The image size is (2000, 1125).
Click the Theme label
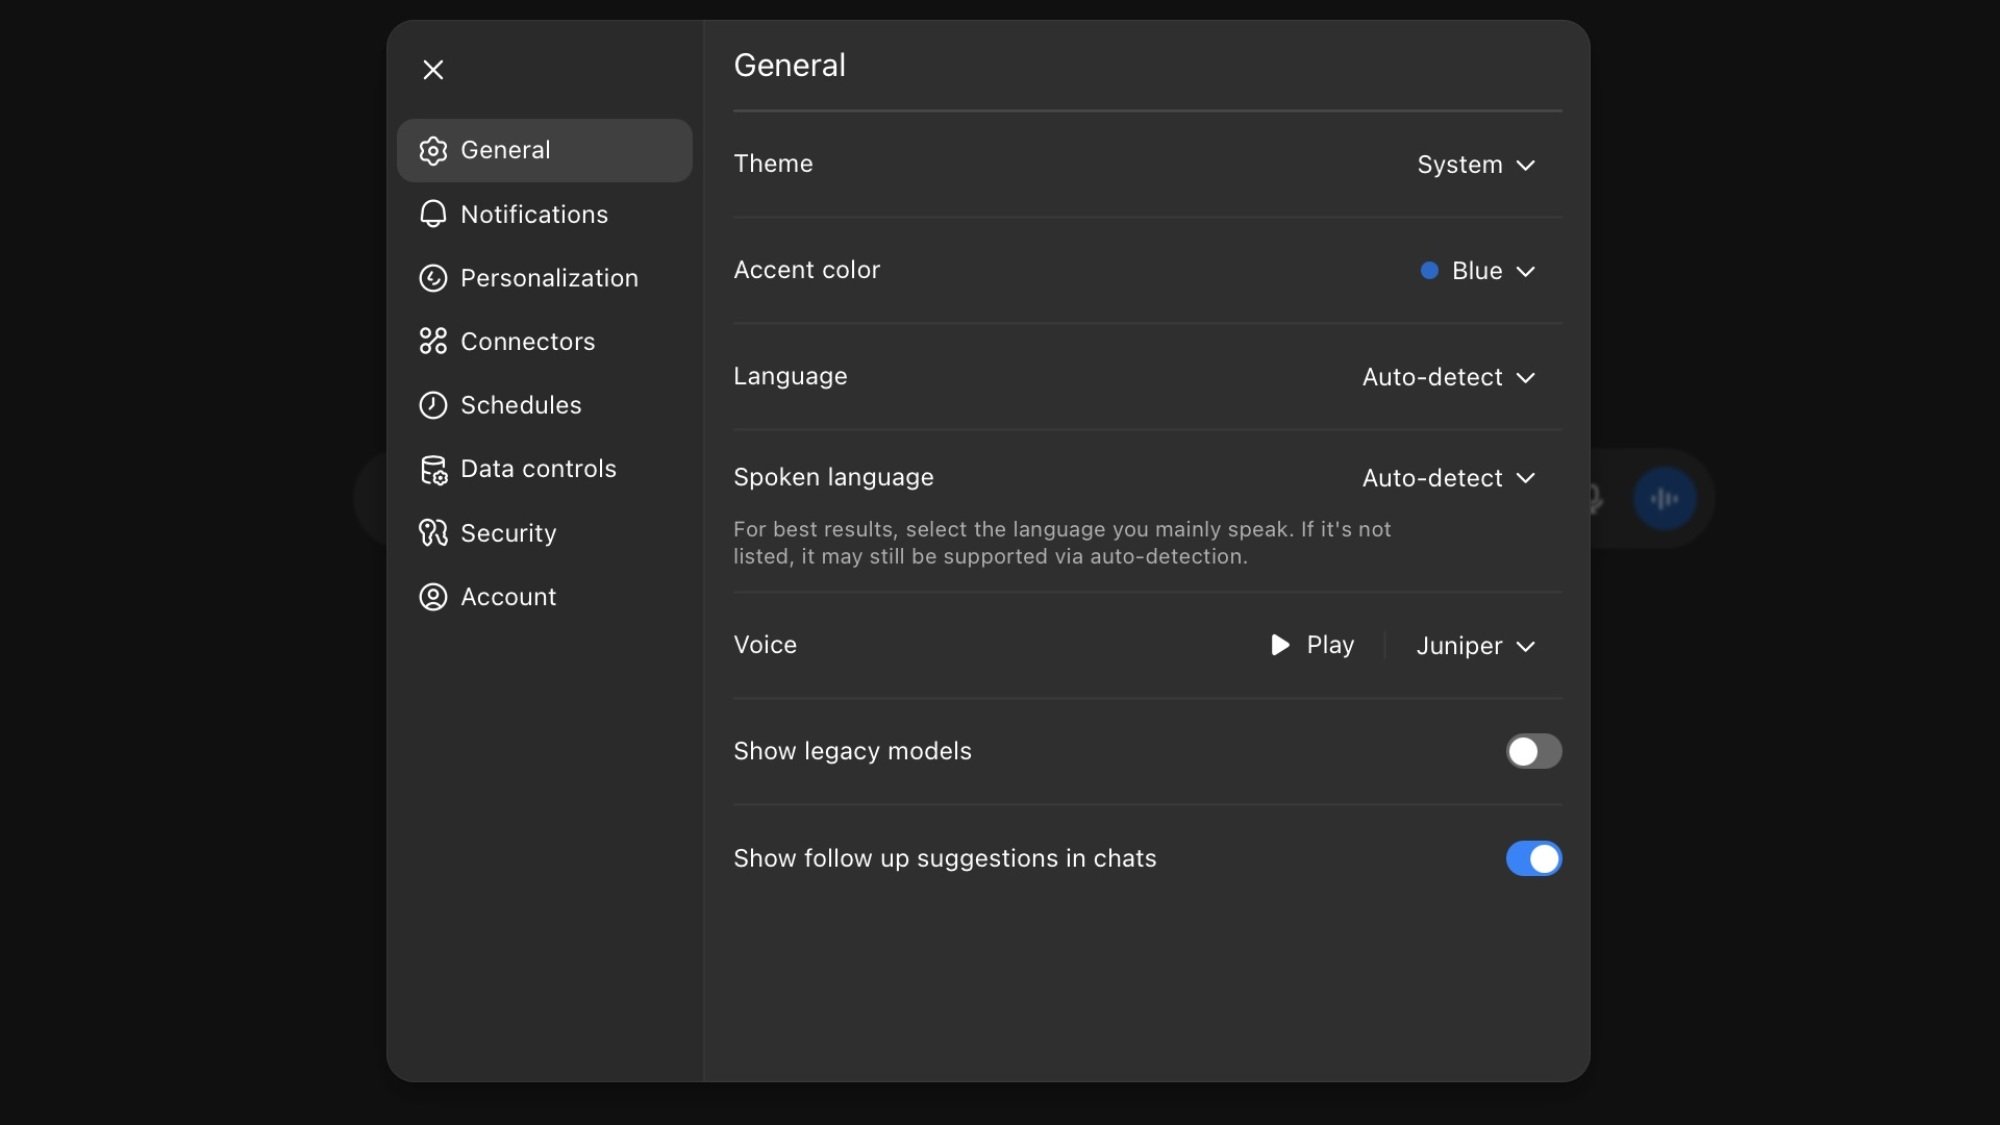tap(773, 164)
